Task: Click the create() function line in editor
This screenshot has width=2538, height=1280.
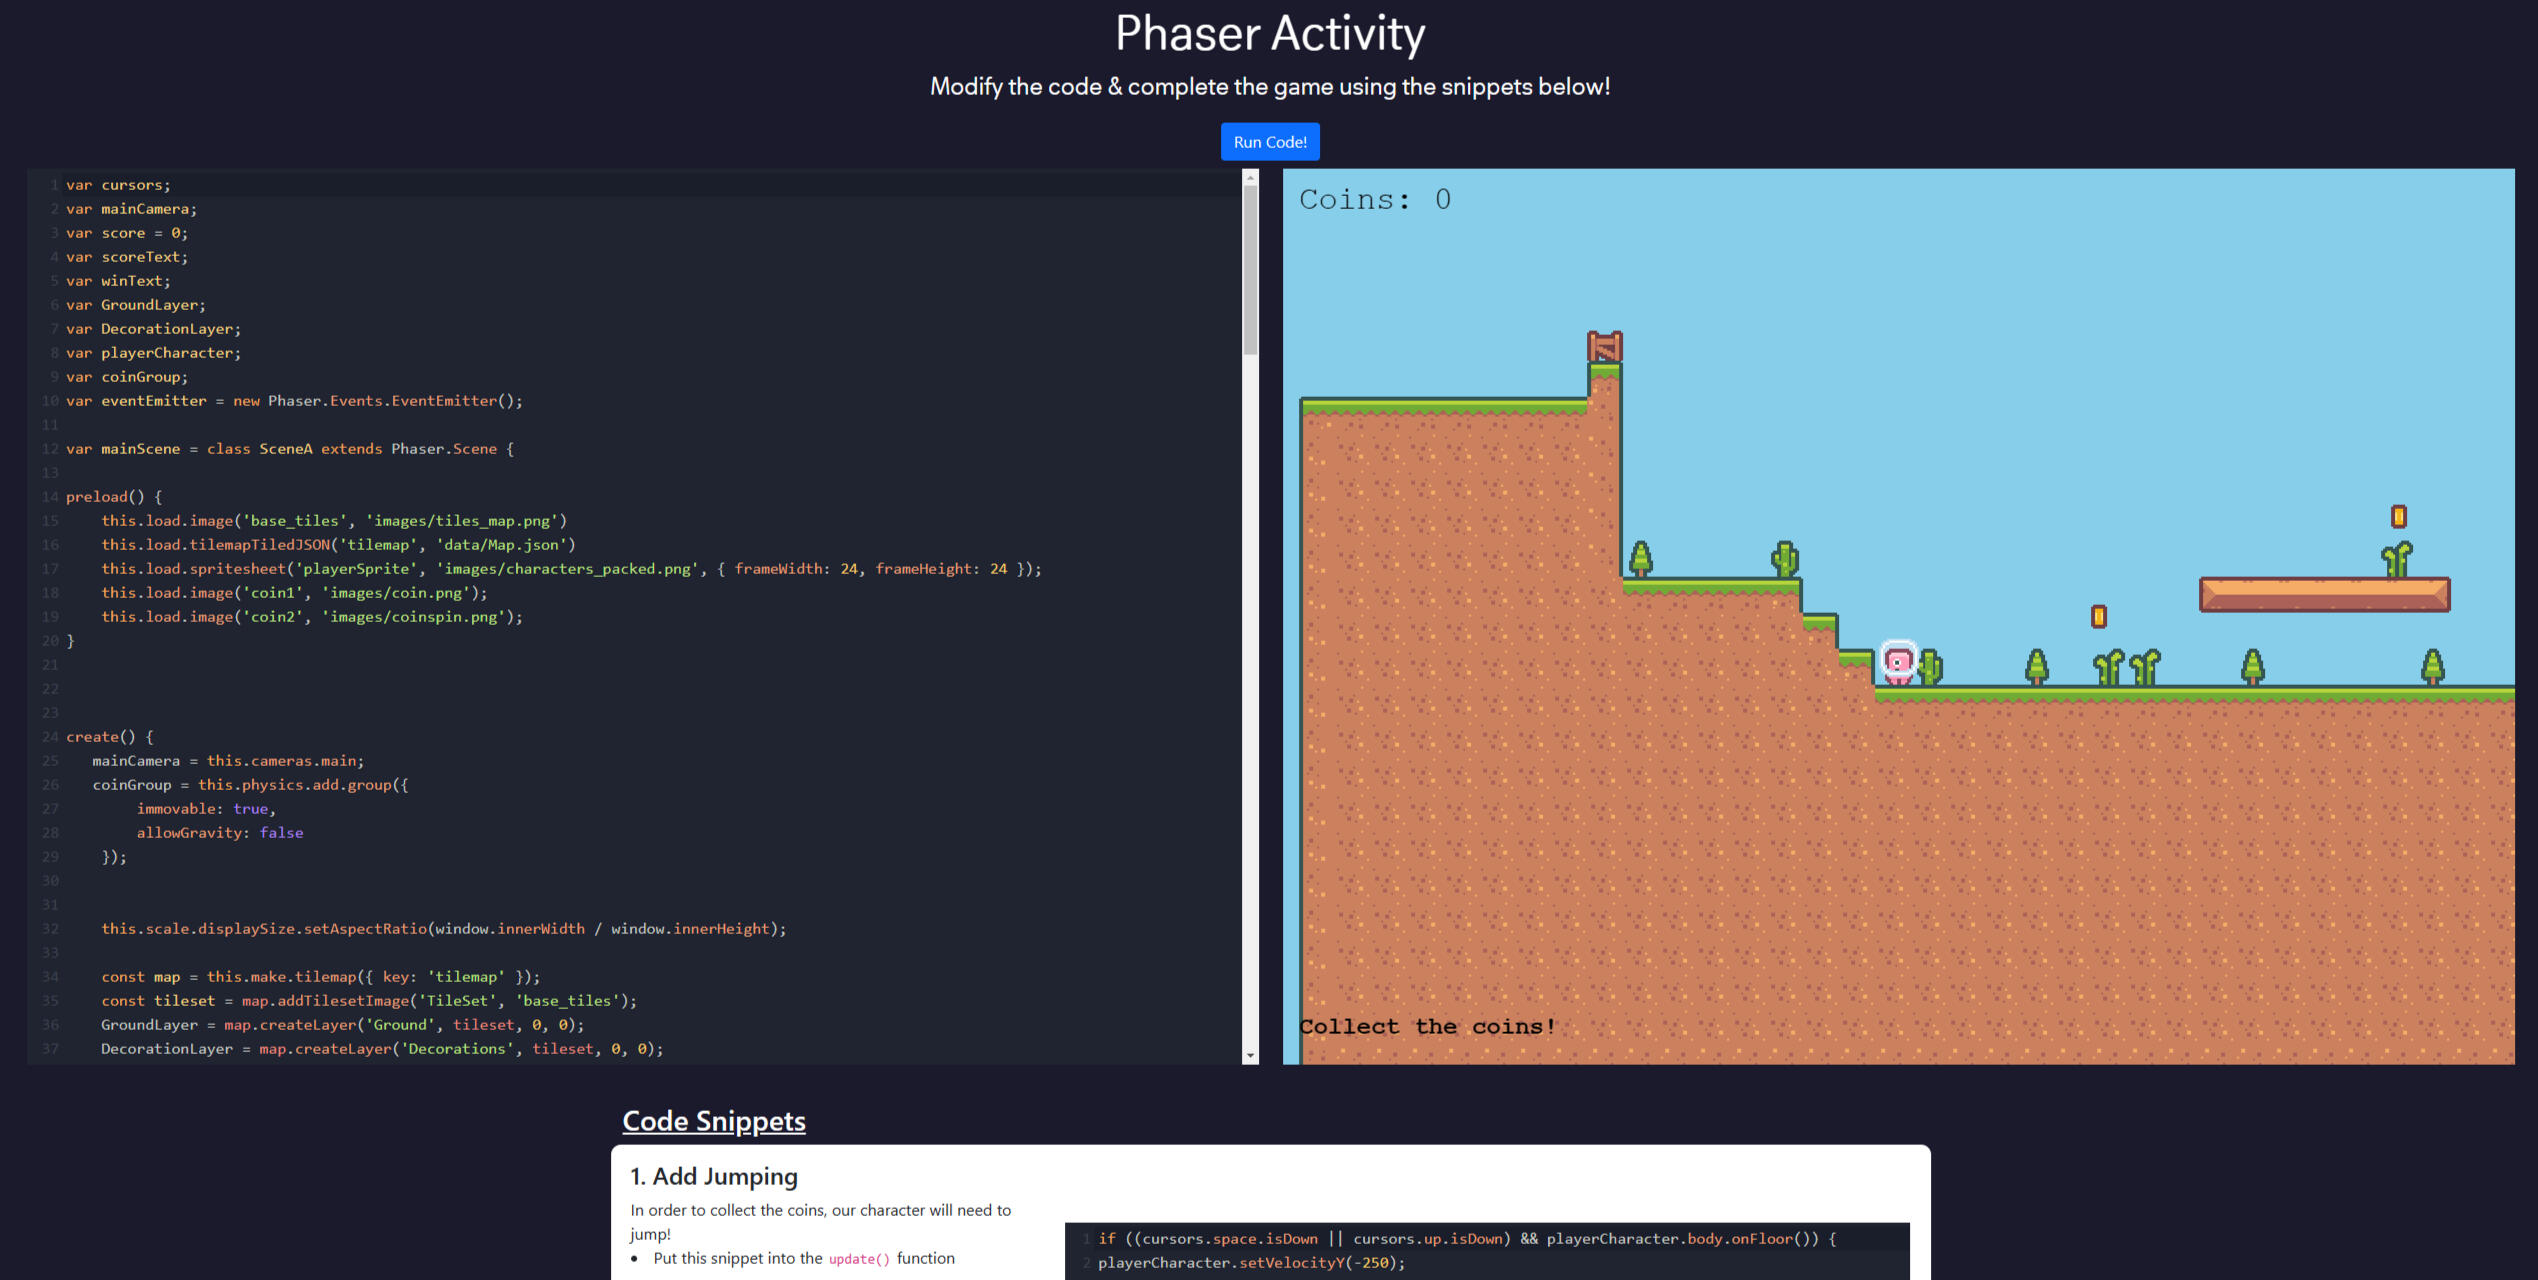Action: point(109,737)
